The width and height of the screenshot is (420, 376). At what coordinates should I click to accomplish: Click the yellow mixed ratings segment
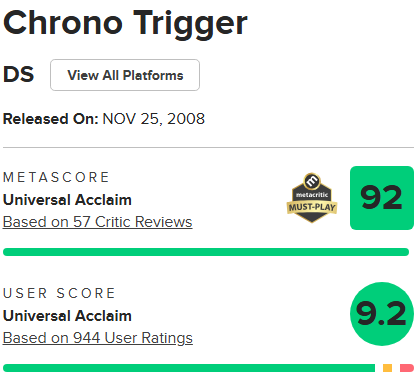387,368
